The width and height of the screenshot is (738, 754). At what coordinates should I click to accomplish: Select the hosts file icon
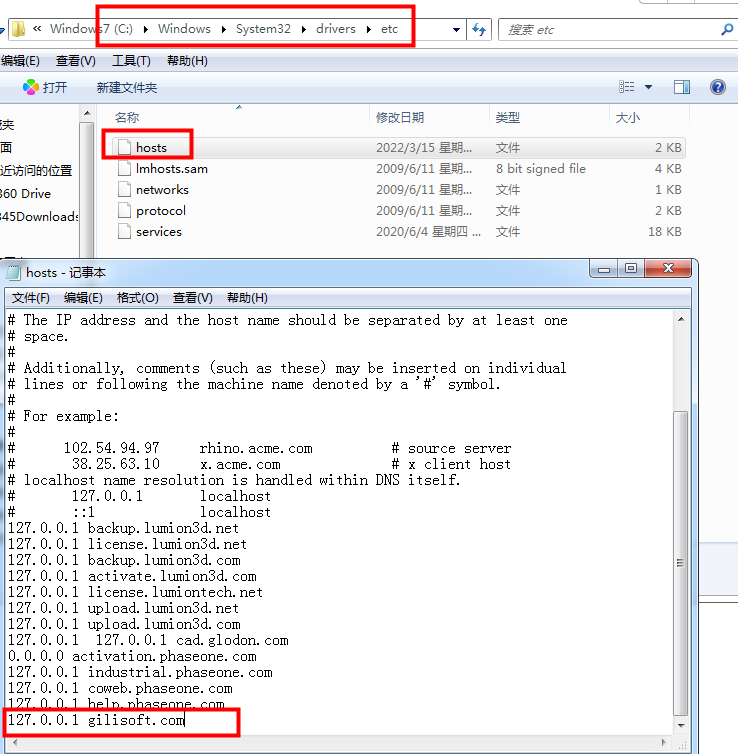pyautogui.click(x=125, y=147)
